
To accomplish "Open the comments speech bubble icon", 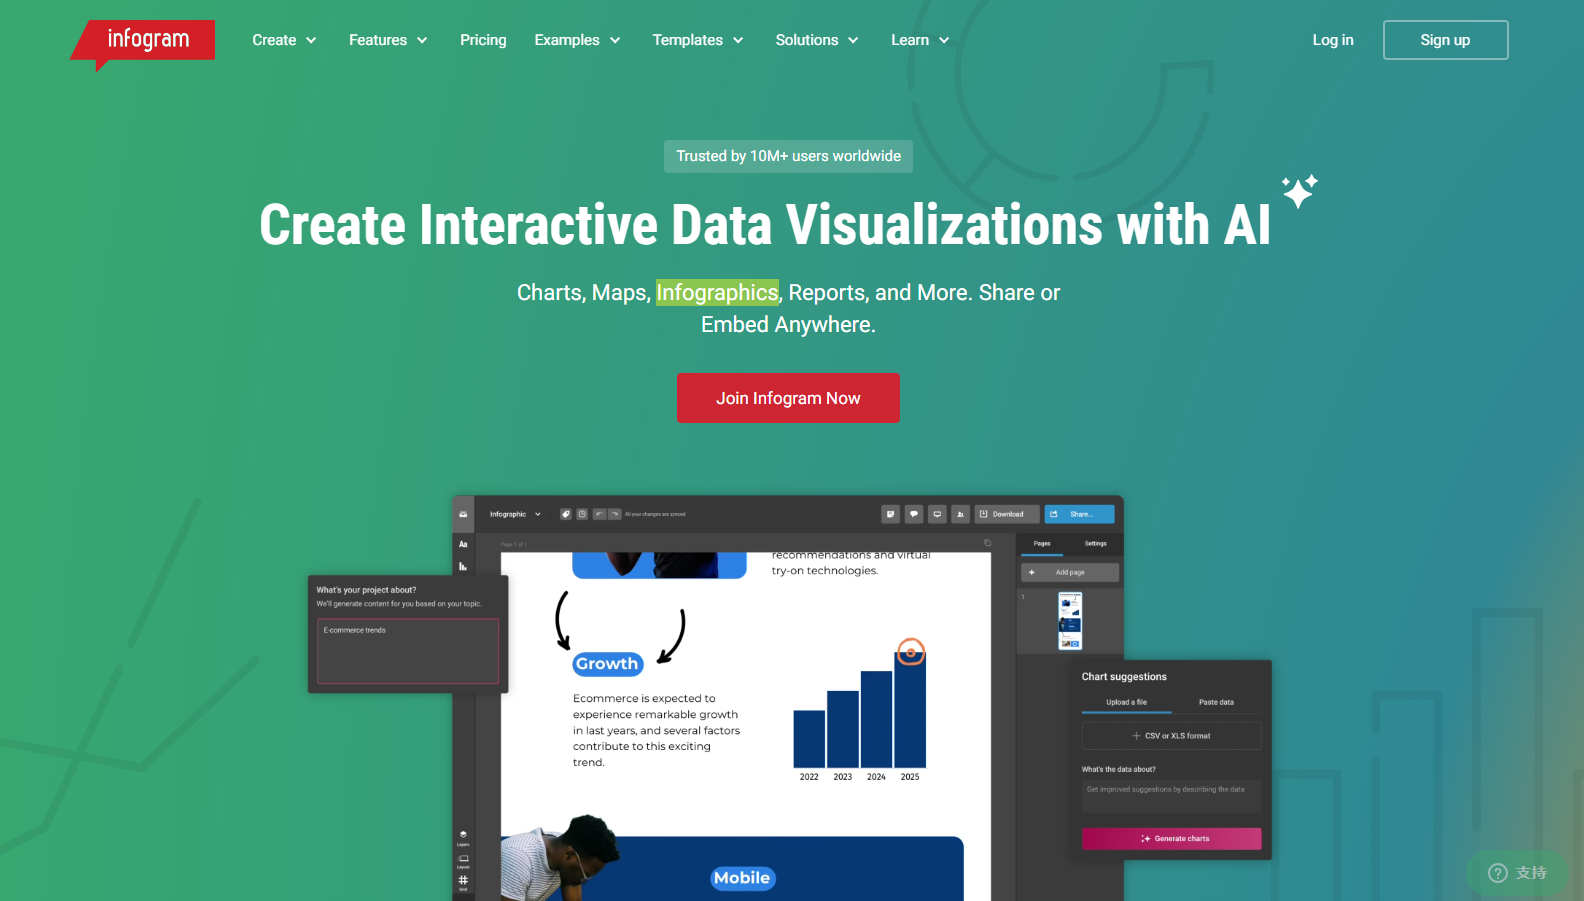I will 914,514.
